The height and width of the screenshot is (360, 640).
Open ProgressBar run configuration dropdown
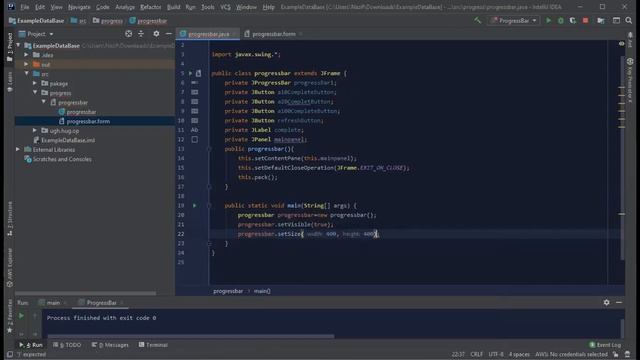click(x=514, y=20)
